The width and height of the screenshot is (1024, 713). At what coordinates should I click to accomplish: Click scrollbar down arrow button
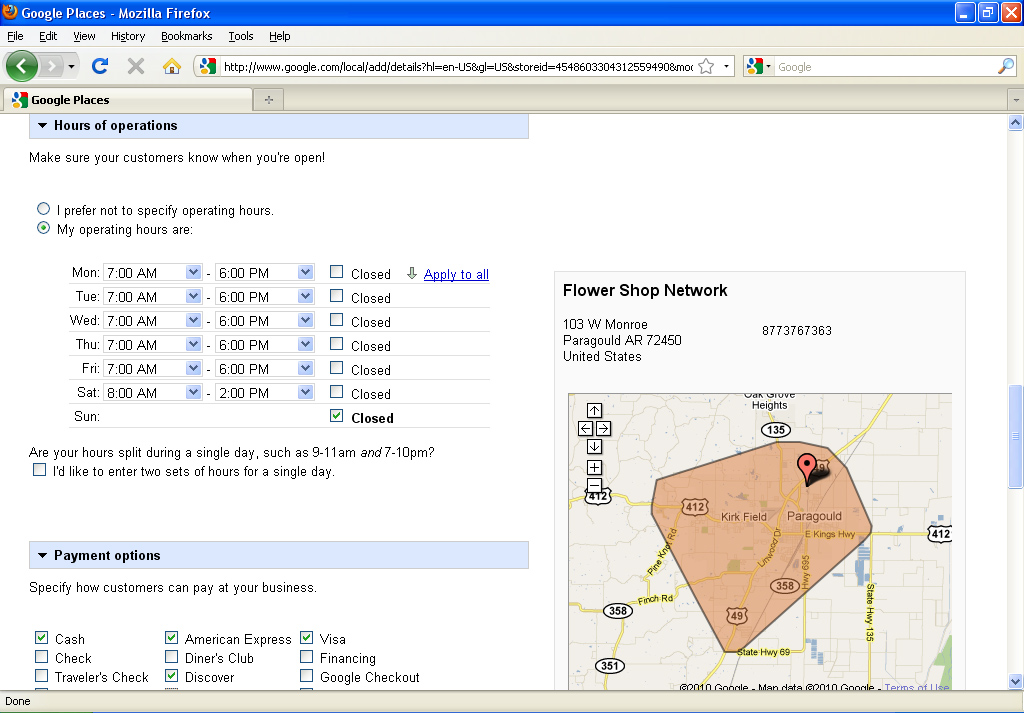click(x=1016, y=682)
